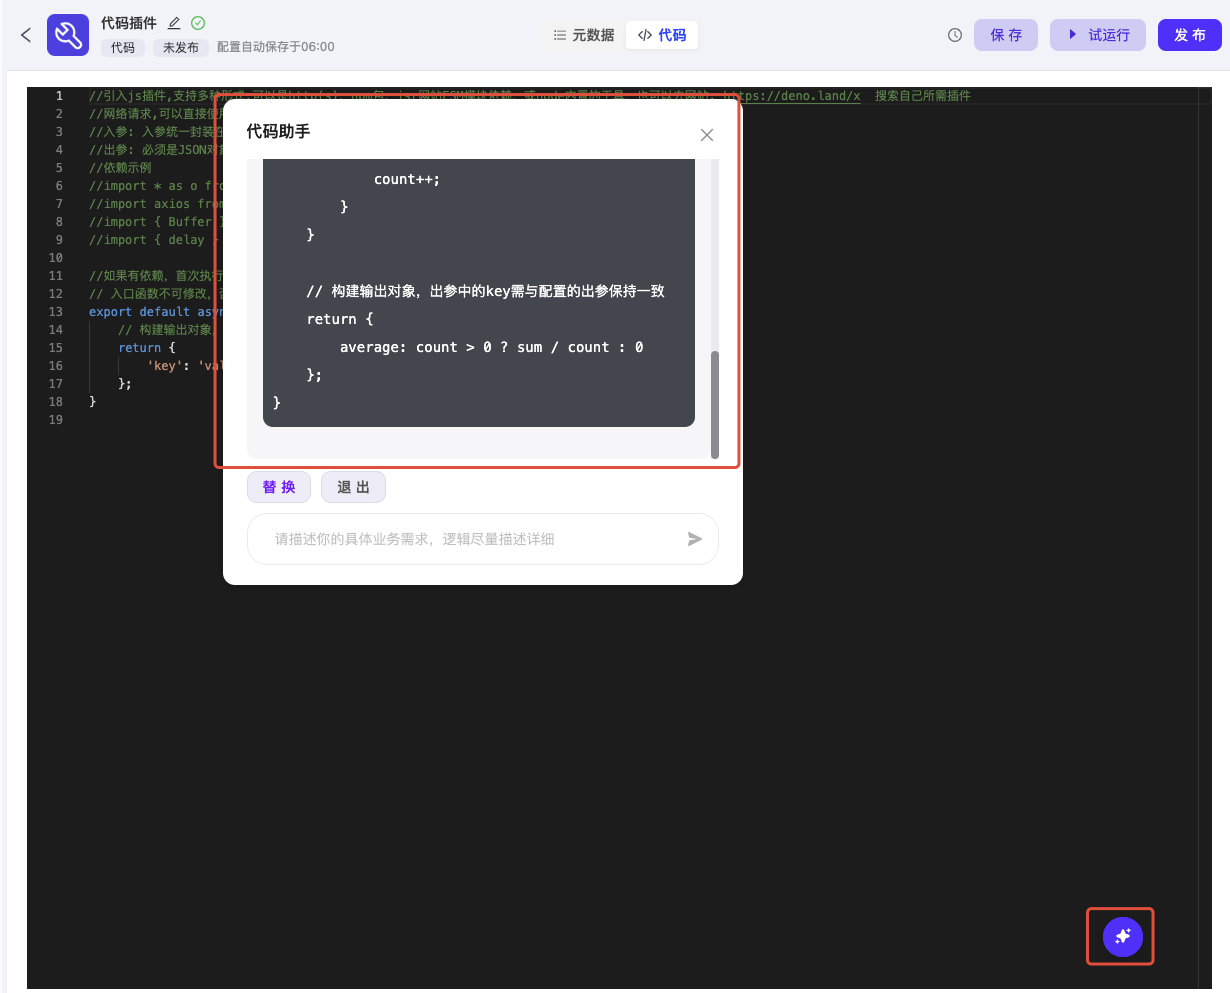Click 退出 to exit the assistant
Image resolution: width=1230 pixels, height=993 pixels.
click(353, 487)
